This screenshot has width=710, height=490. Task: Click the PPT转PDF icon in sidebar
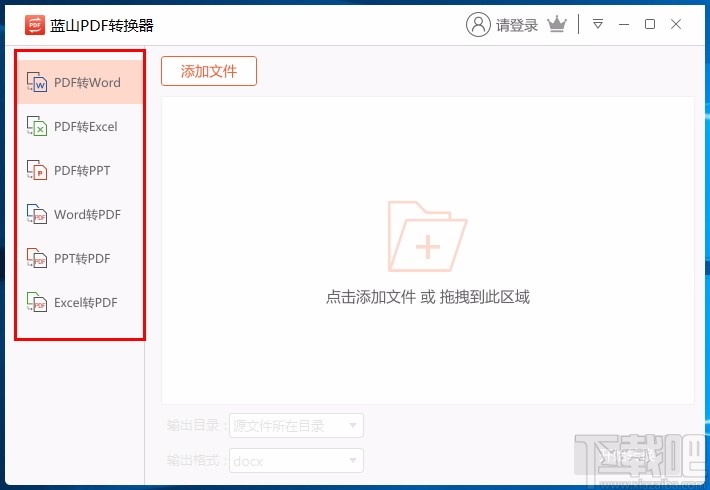(x=37, y=258)
